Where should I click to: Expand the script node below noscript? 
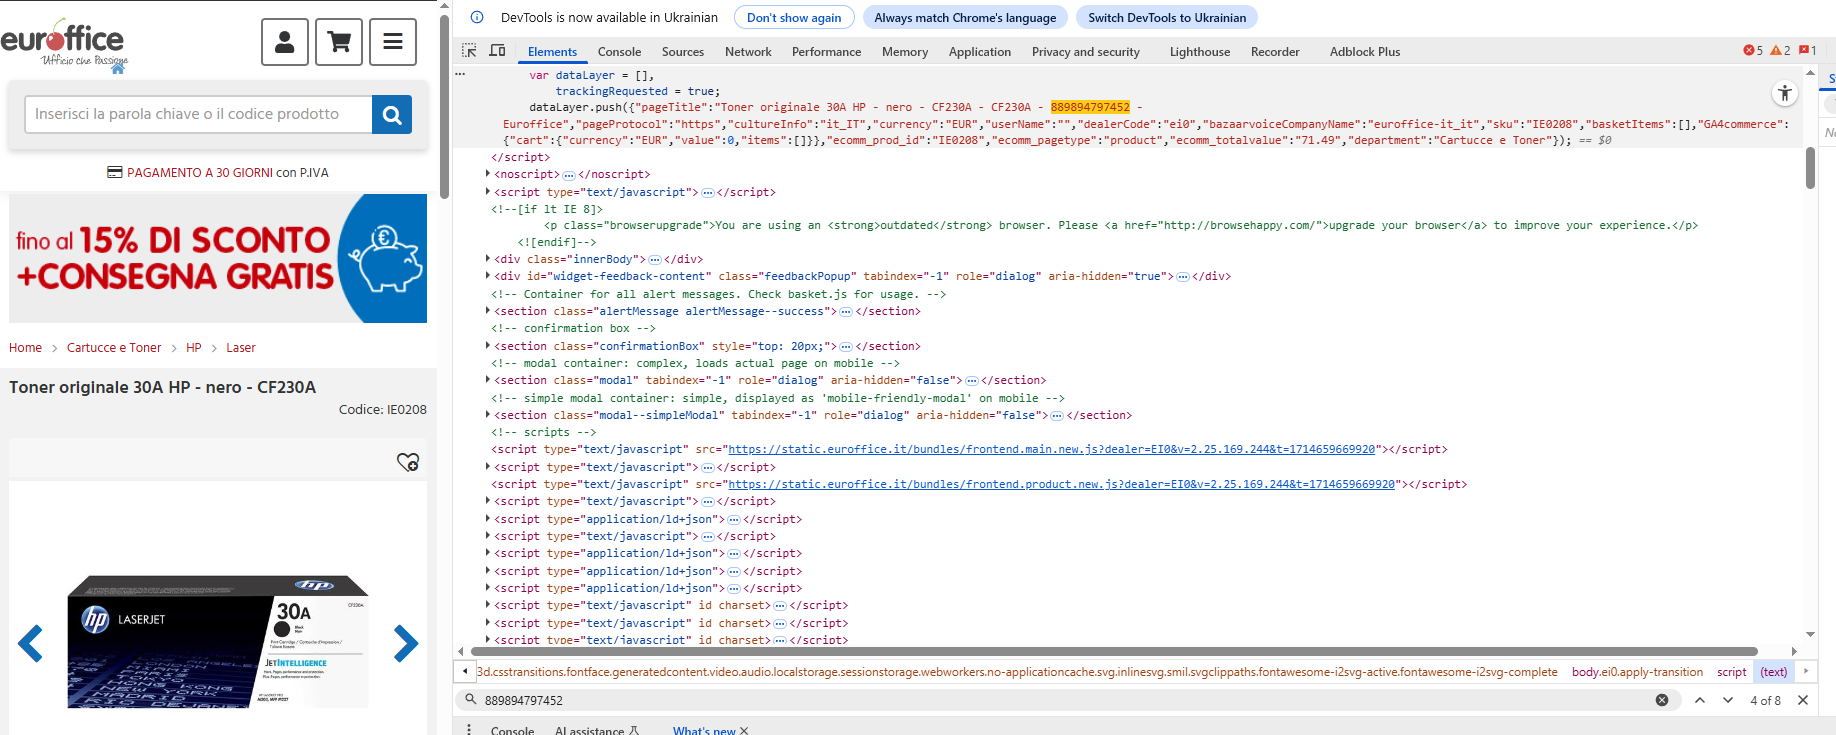(488, 192)
